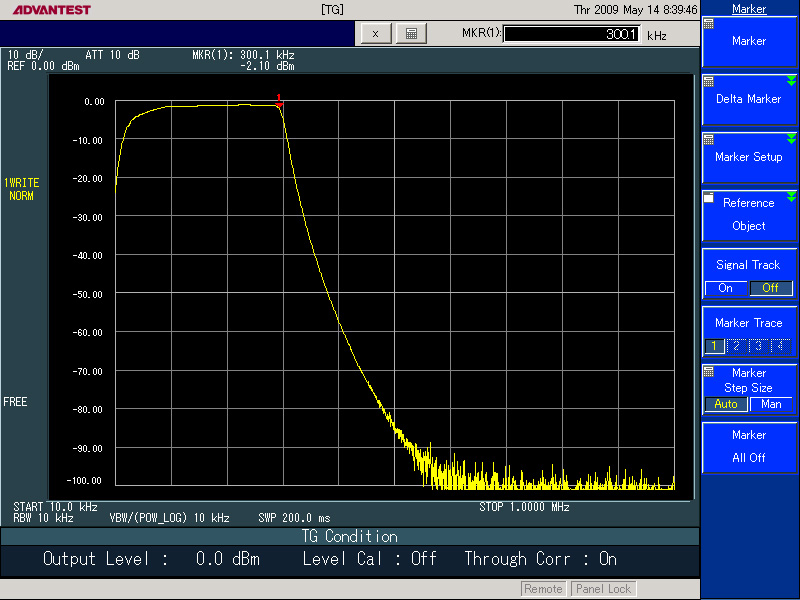Click the window icon on Reference Object

tap(709, 198)
